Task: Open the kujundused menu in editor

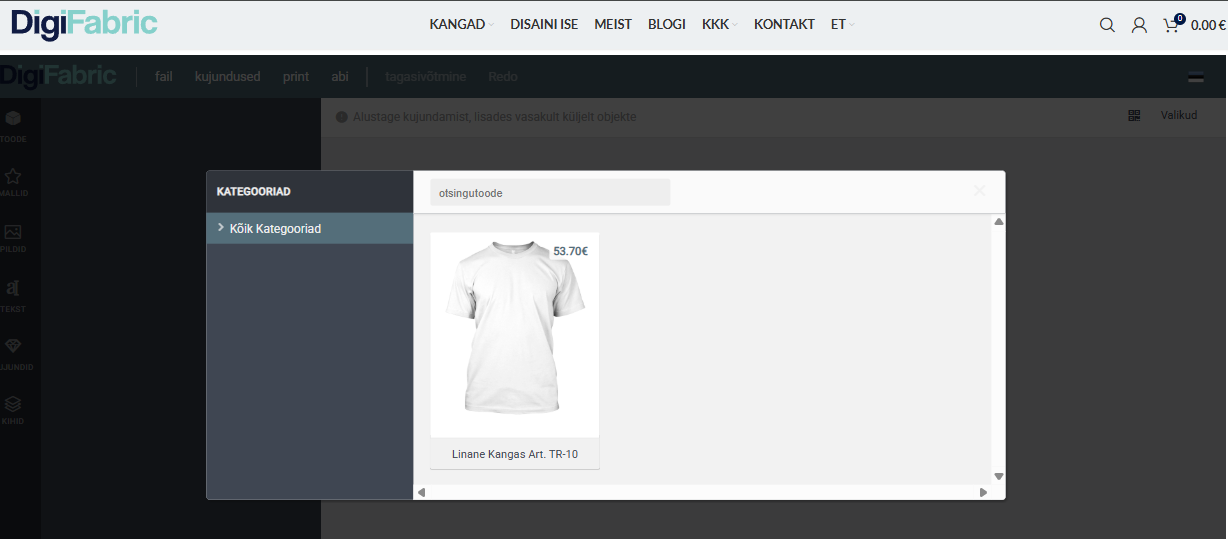Action: click(x=227, y=77)
